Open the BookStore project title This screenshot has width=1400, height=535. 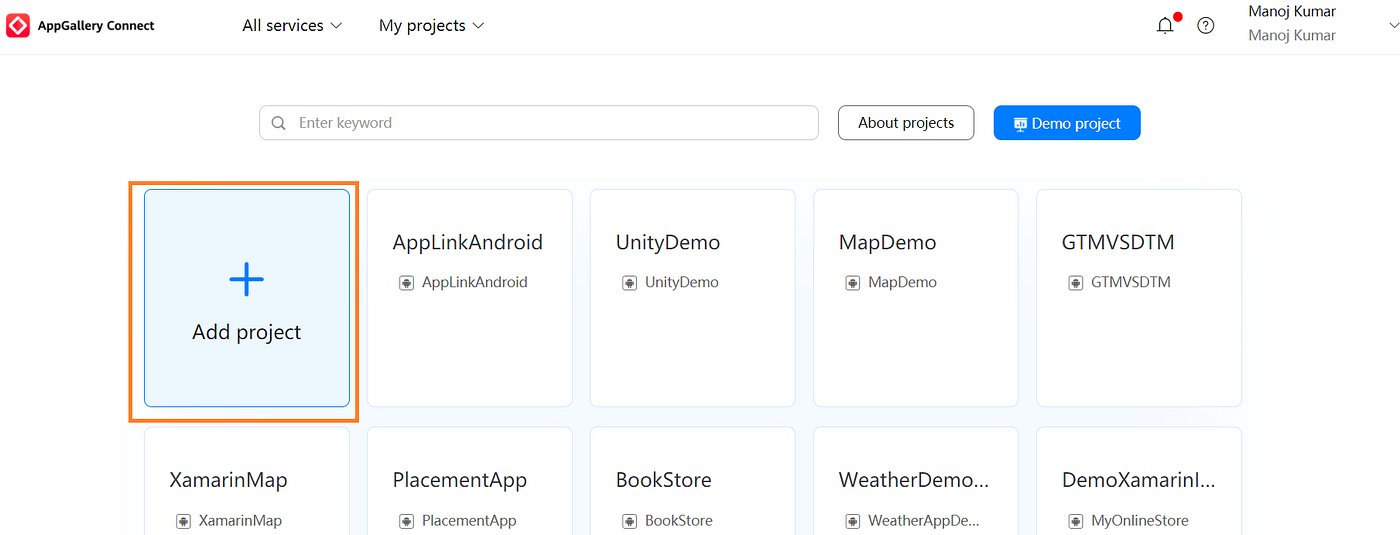tap(664, 481)
